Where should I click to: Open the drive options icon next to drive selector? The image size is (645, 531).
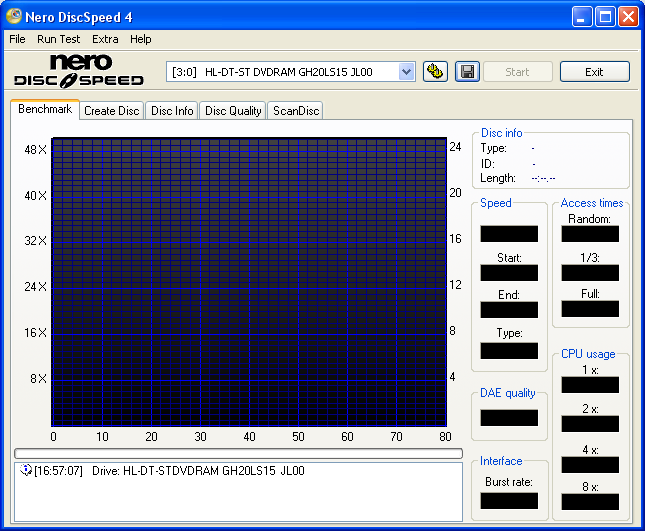click(435, 72)
